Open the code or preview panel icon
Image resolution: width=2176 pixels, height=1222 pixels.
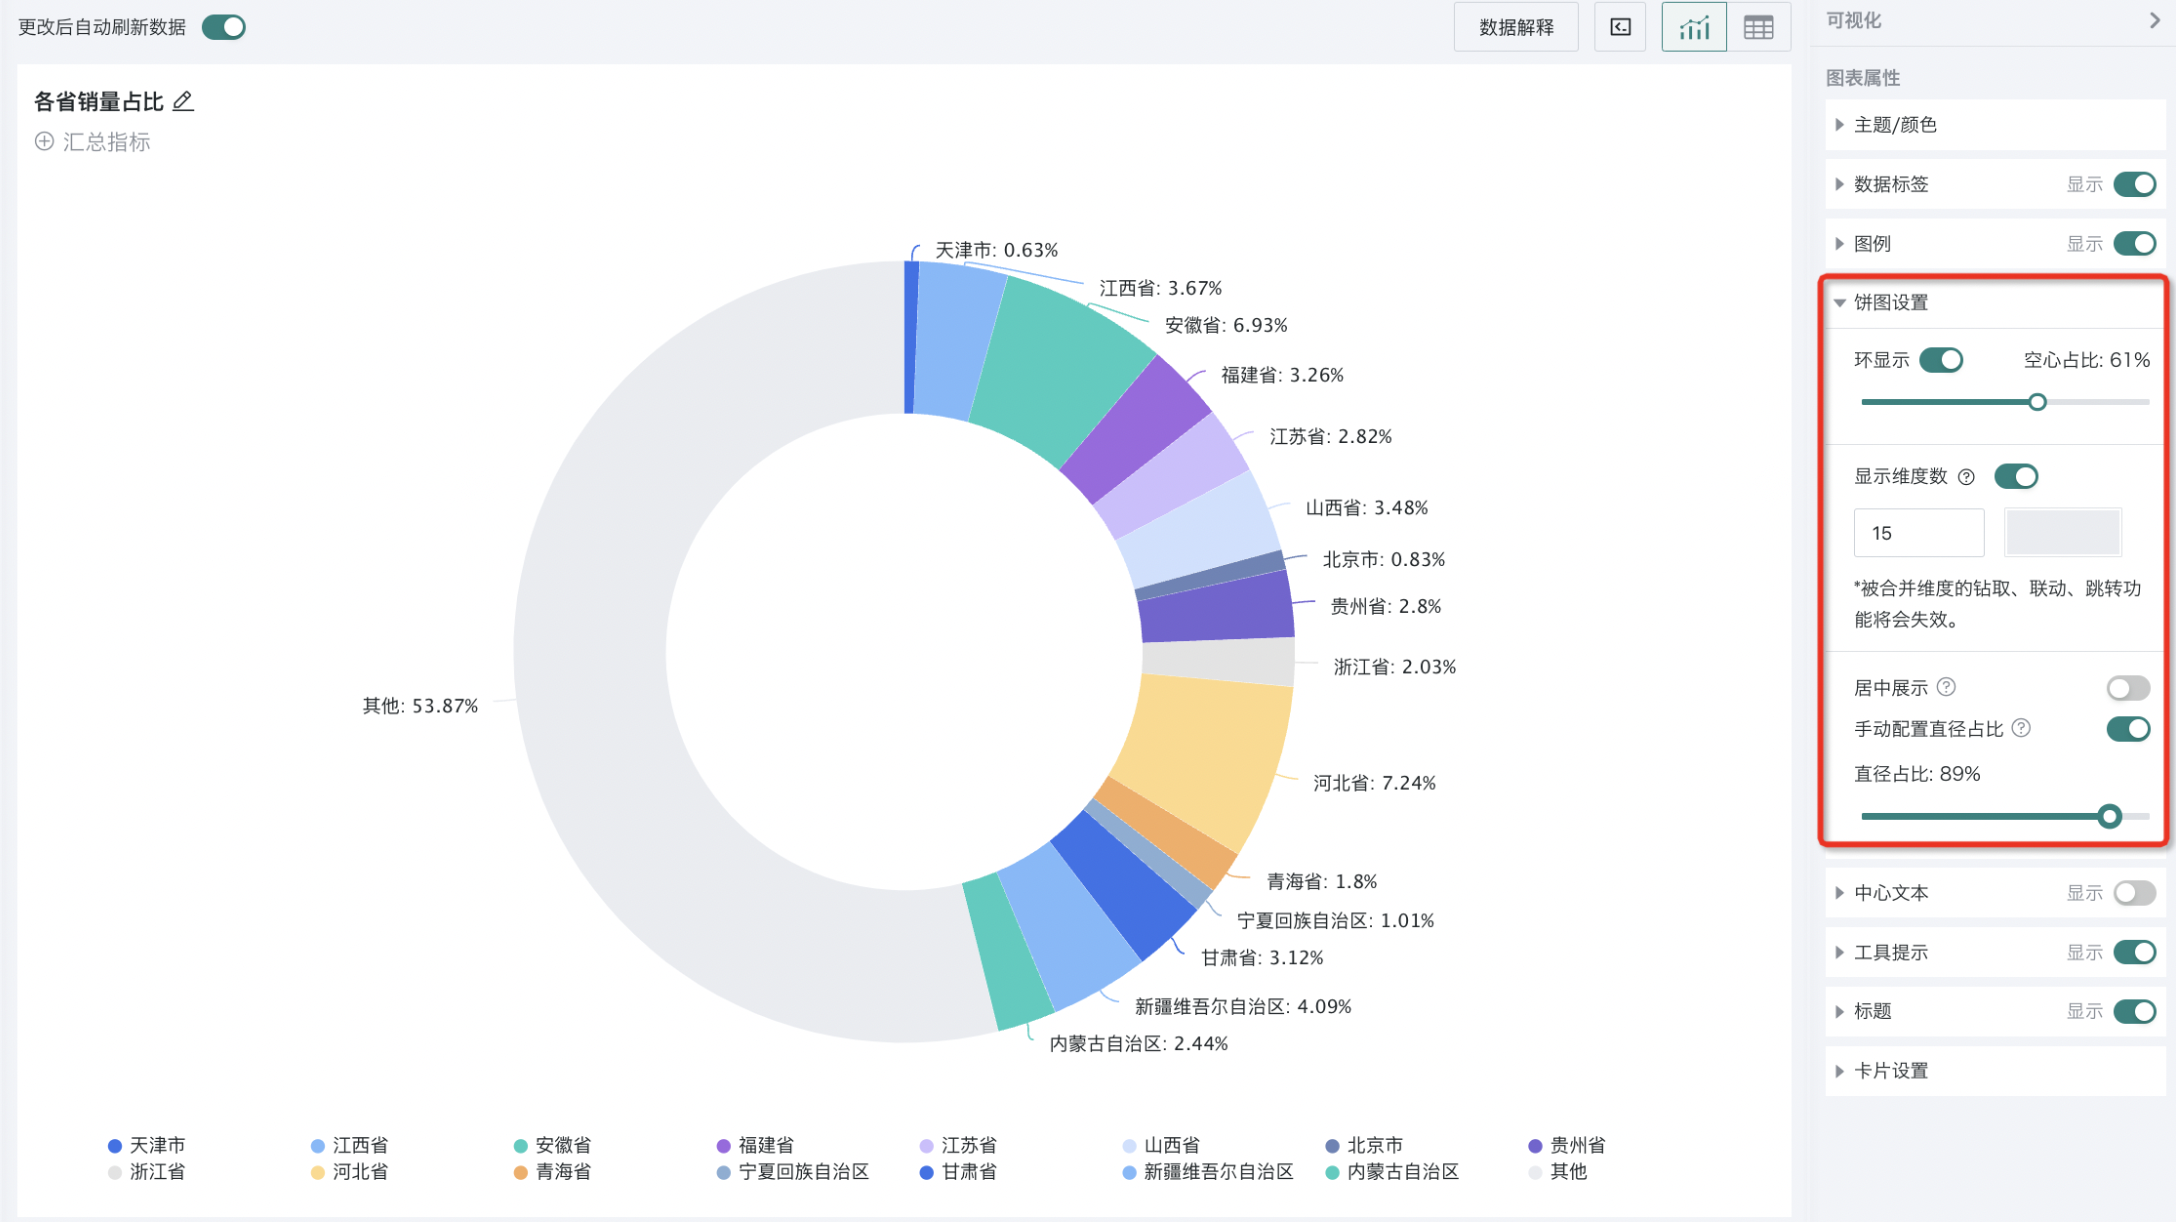1620,27
